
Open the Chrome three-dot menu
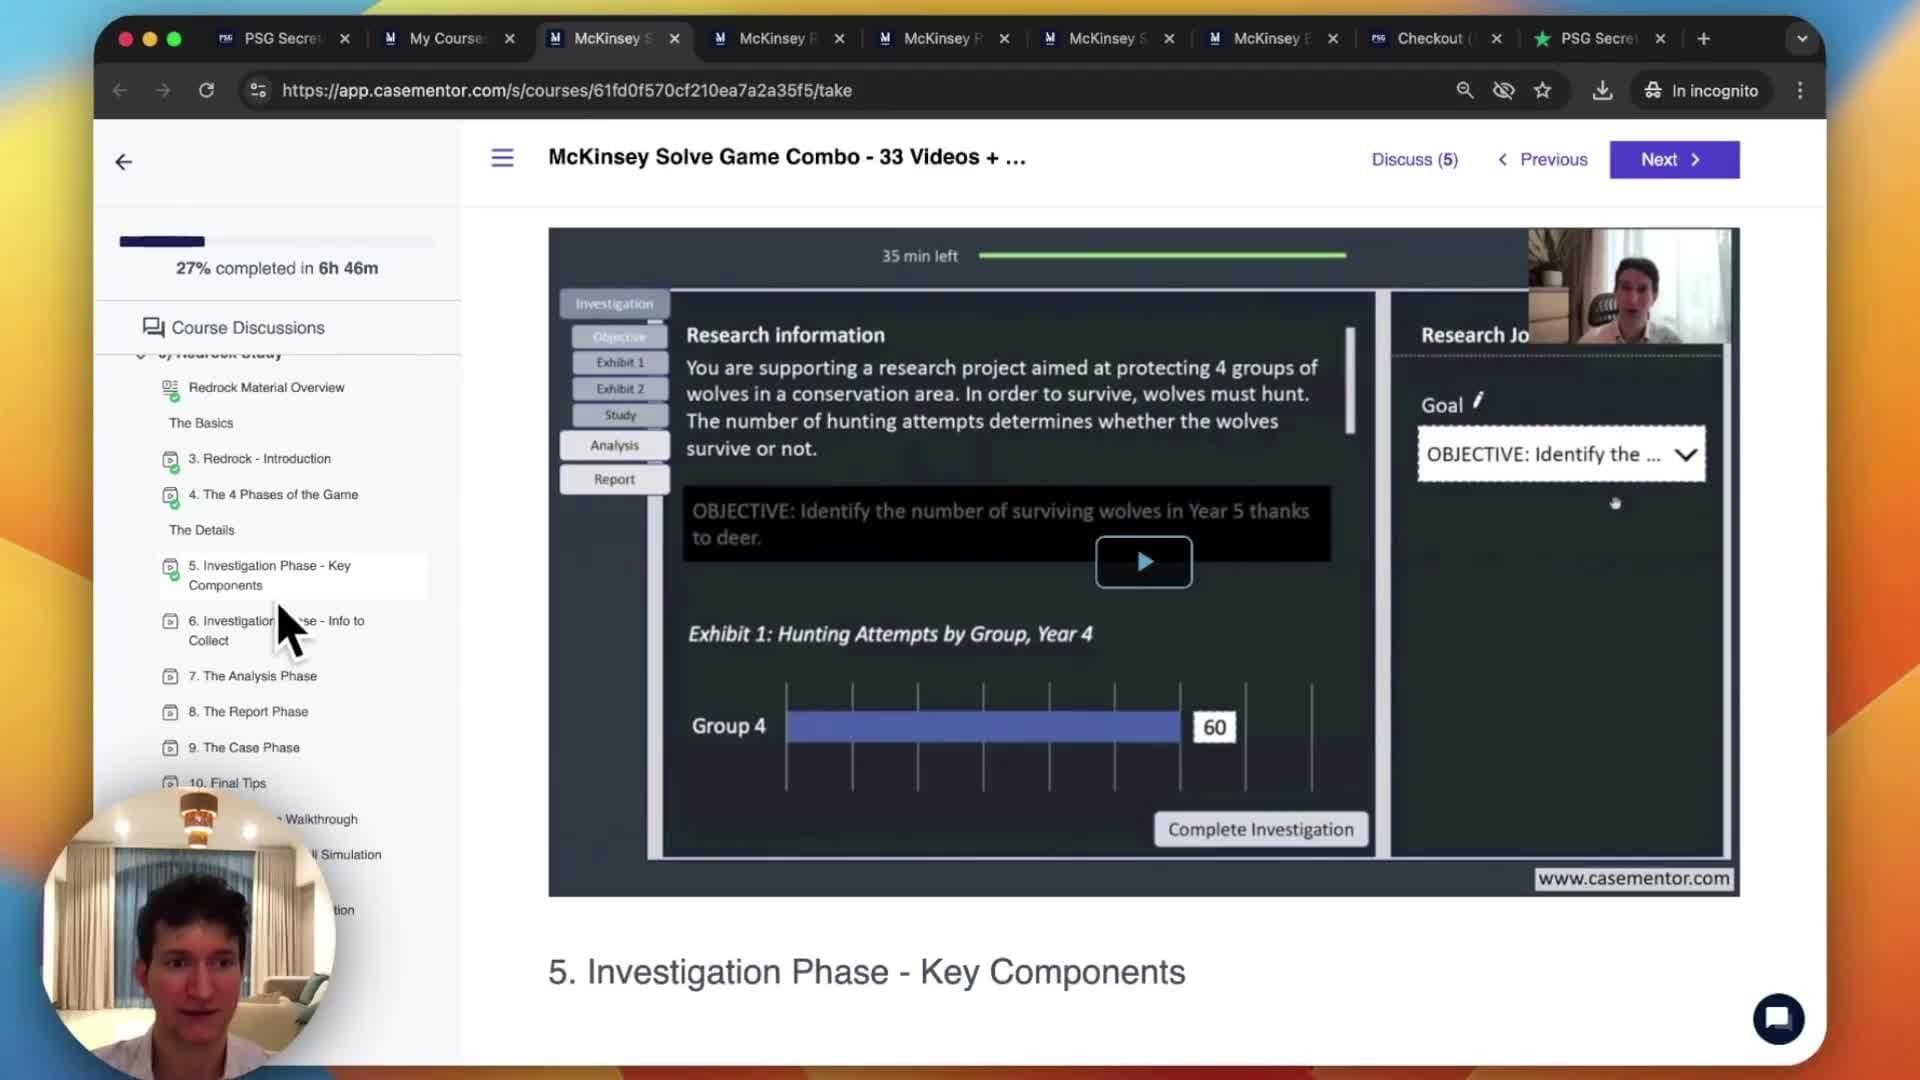(x=1800, y=90)
